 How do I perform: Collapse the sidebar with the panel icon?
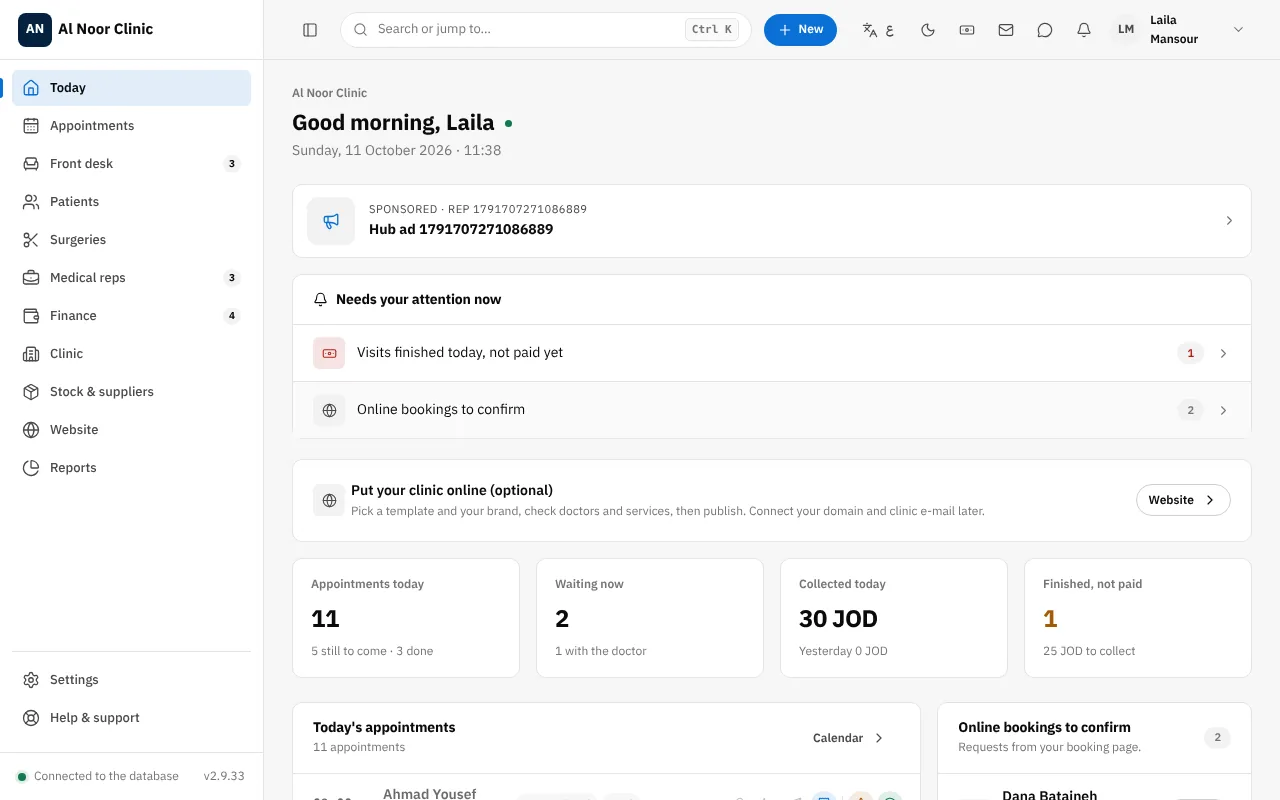(x=310, y=30)
